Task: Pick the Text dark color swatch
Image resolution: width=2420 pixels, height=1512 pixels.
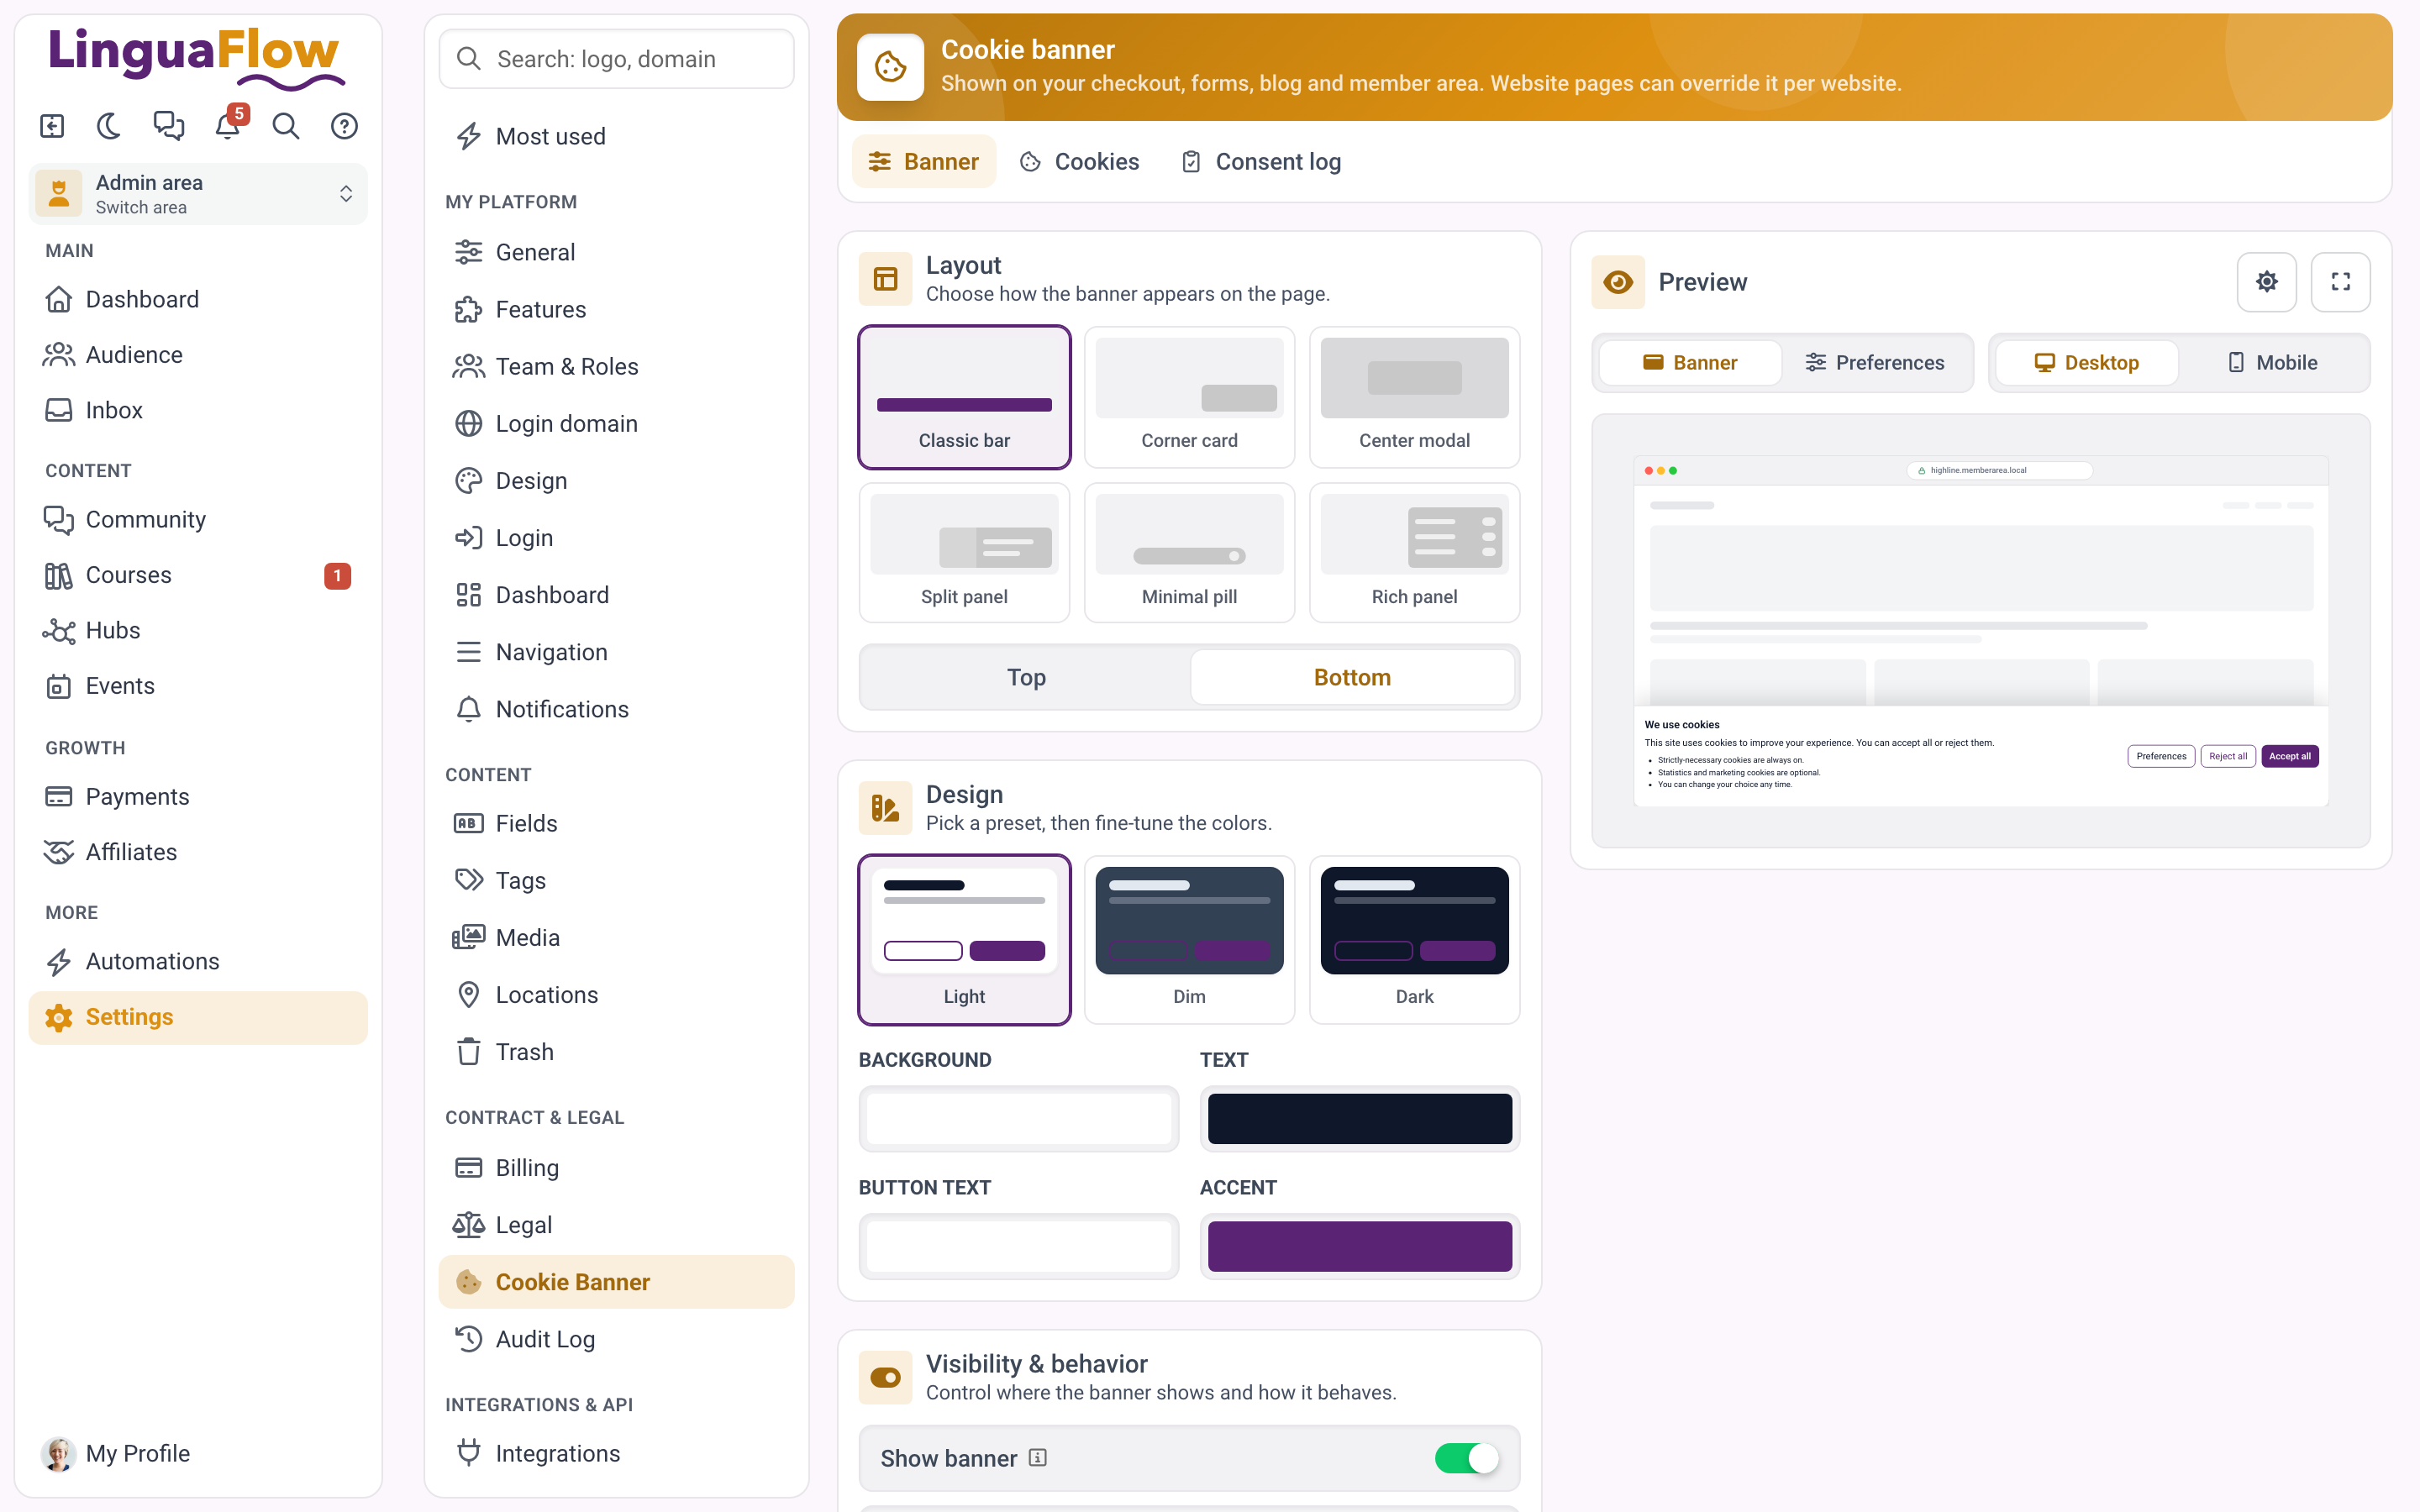Action: [x=1359, y=1118]
